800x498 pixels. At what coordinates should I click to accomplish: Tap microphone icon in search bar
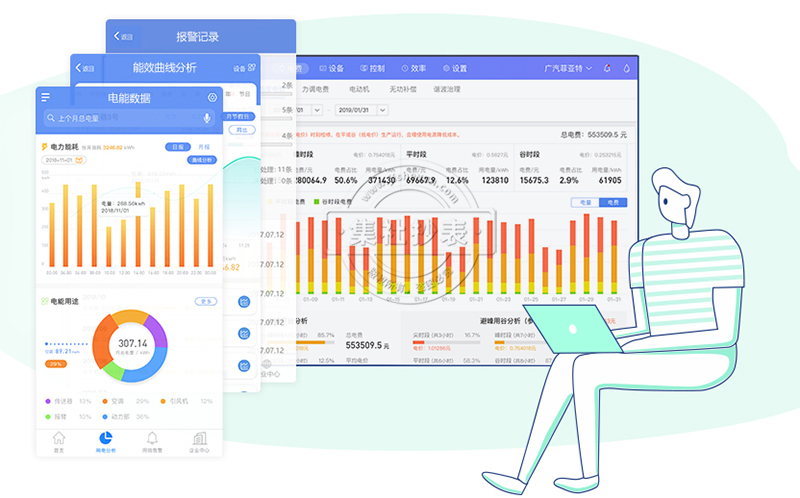click(207, 119)
